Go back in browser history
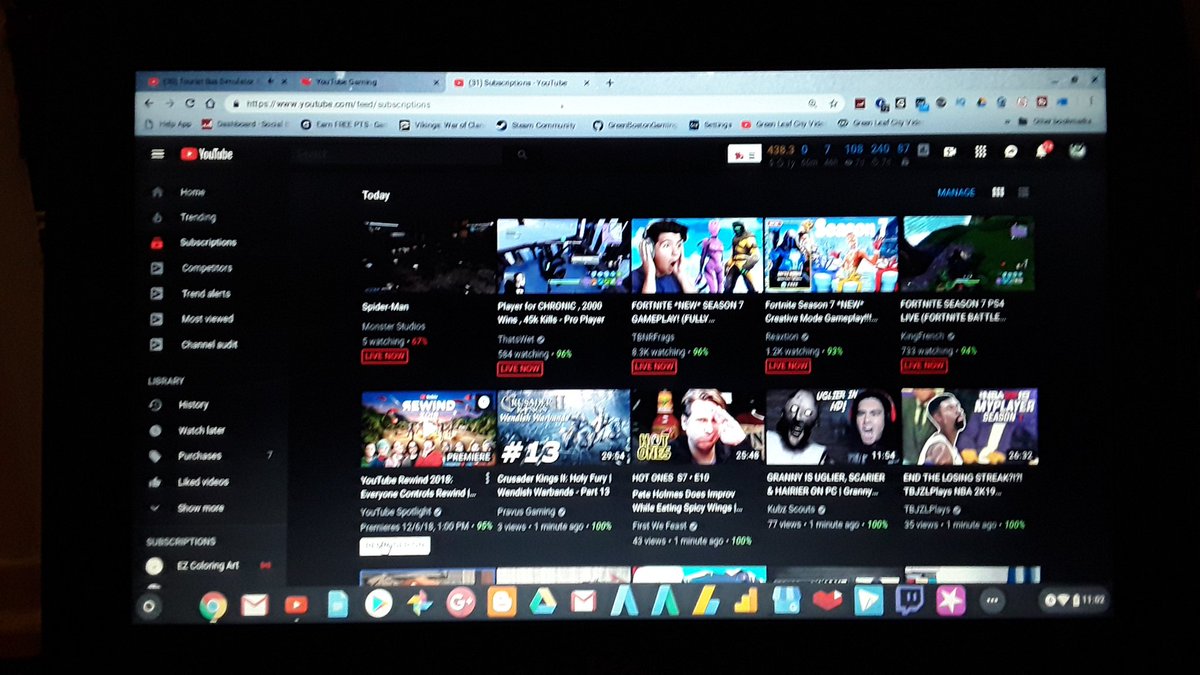1200x675 pixels. [149, 103]
